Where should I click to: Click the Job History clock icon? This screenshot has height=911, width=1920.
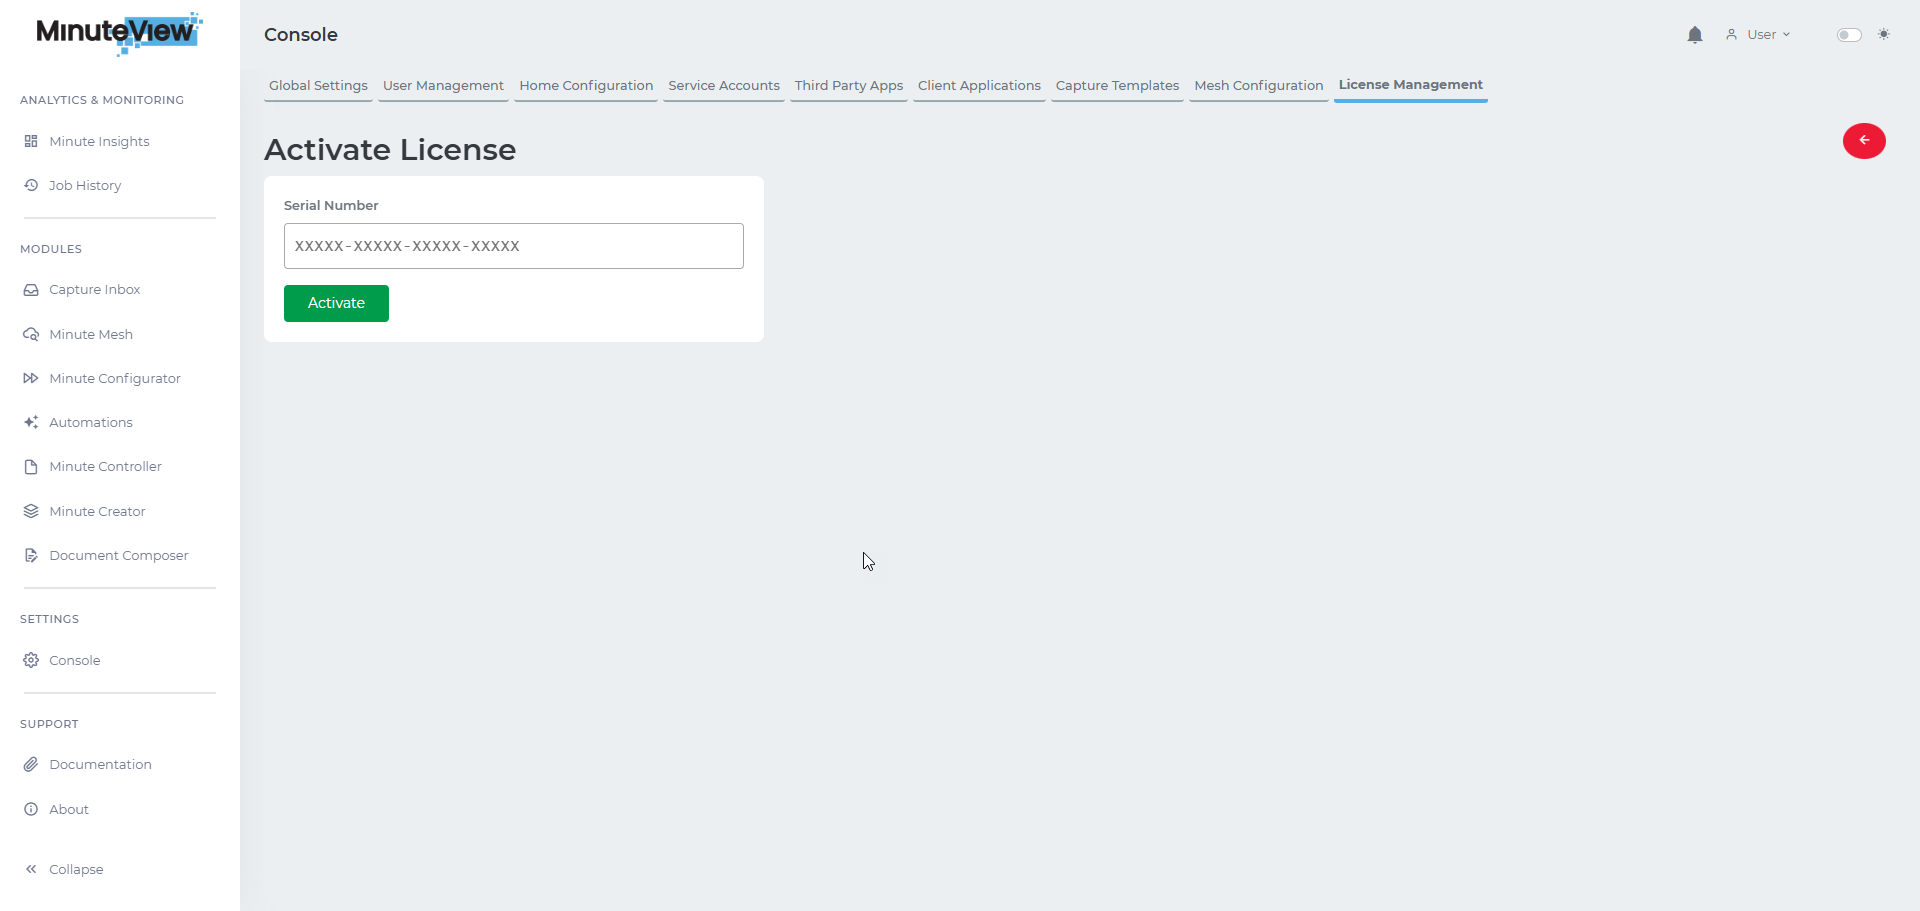coord(31,186)
